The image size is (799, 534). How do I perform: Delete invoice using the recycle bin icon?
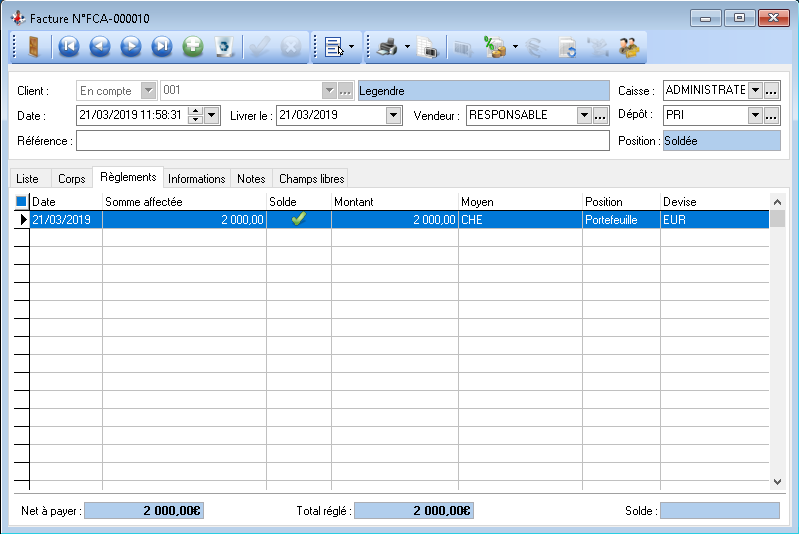224,46
